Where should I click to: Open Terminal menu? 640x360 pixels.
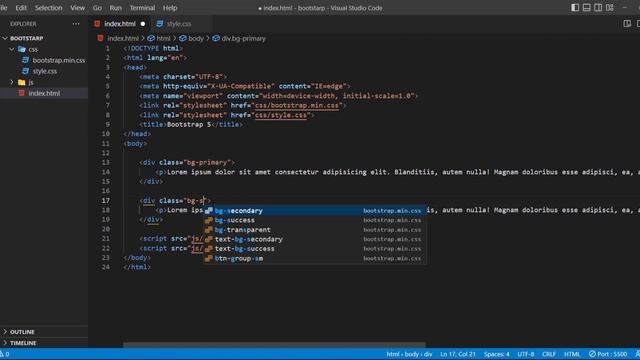(142, 8)
